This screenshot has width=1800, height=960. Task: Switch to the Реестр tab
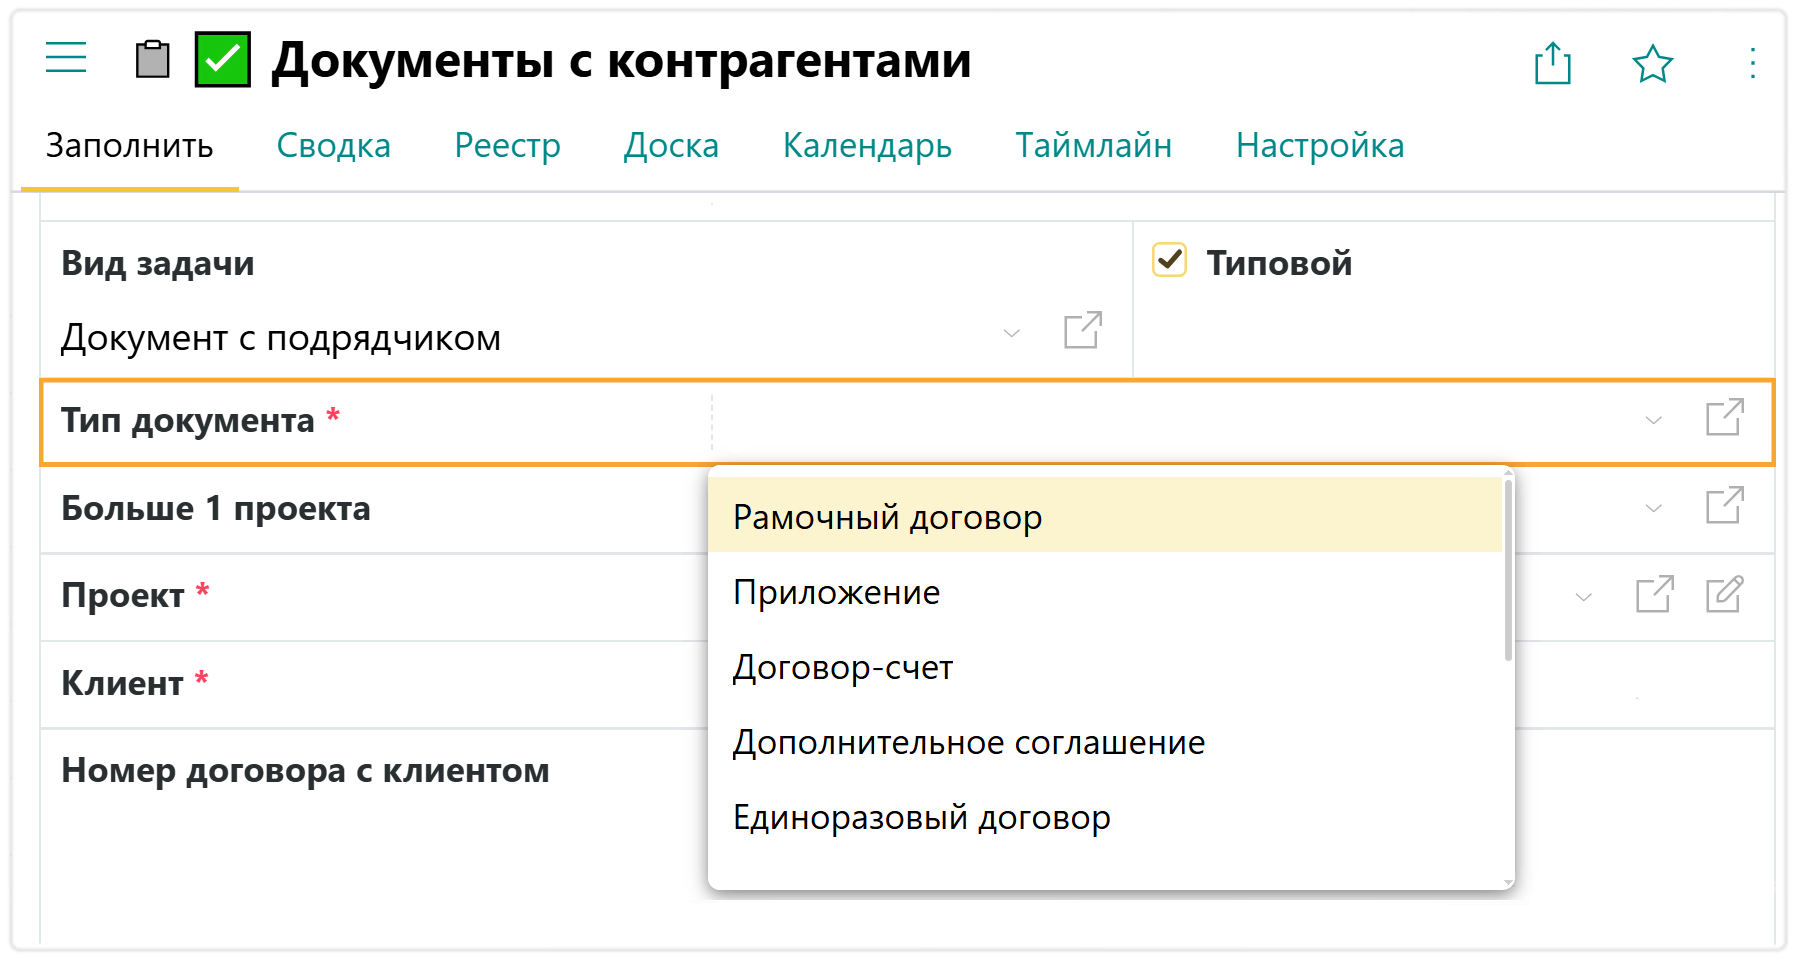[x=507, y=146]
